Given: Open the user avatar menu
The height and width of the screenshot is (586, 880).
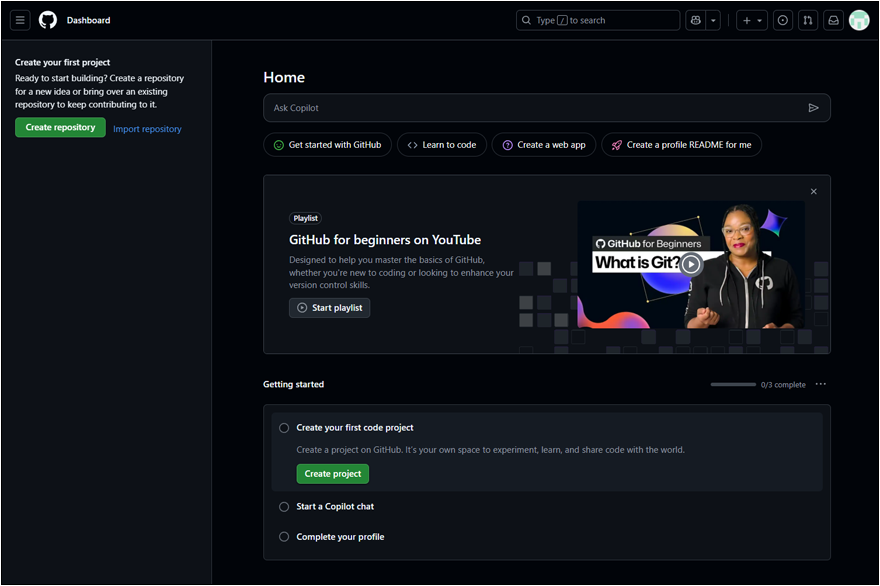Looking at the screenshot, I should (859, 20).
